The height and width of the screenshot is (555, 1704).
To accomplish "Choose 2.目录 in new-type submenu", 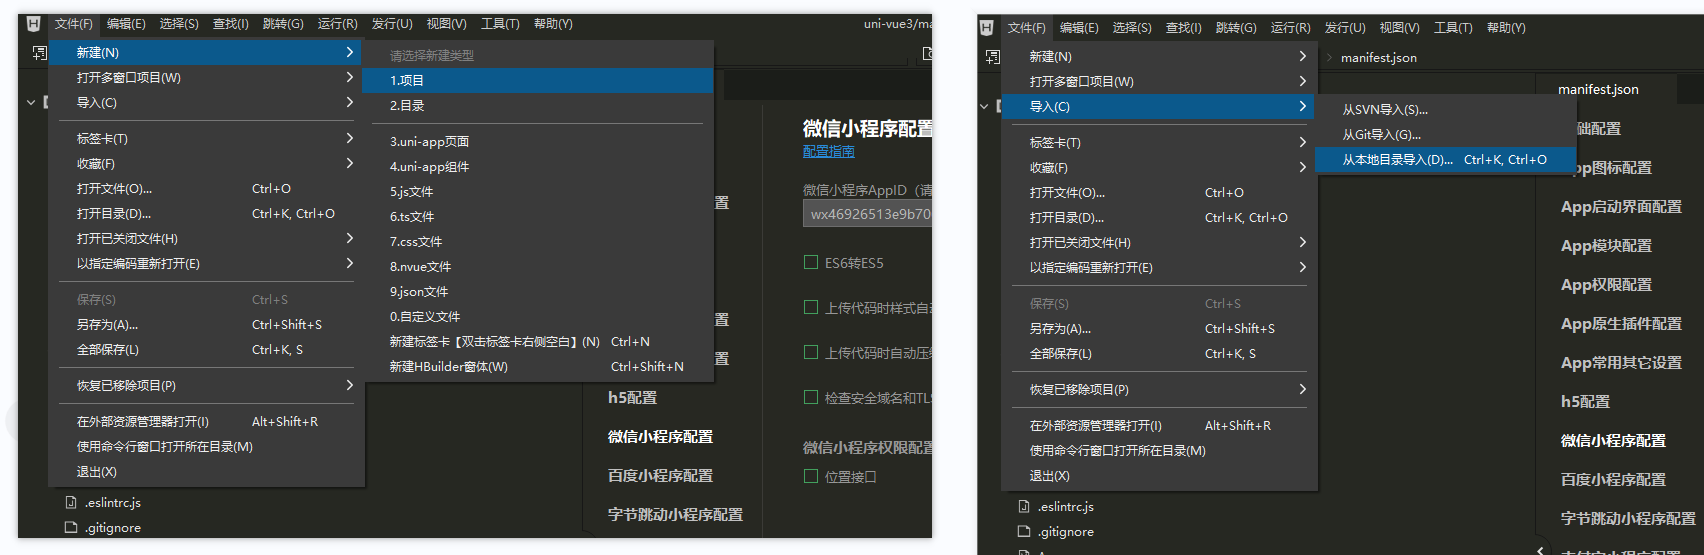I will coord(538,105).
